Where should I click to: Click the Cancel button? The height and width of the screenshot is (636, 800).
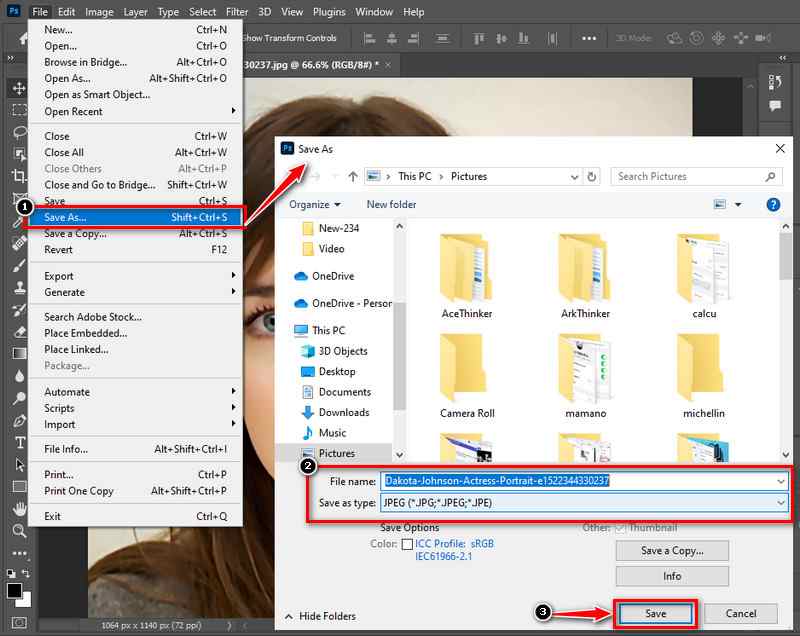[741, 614]
